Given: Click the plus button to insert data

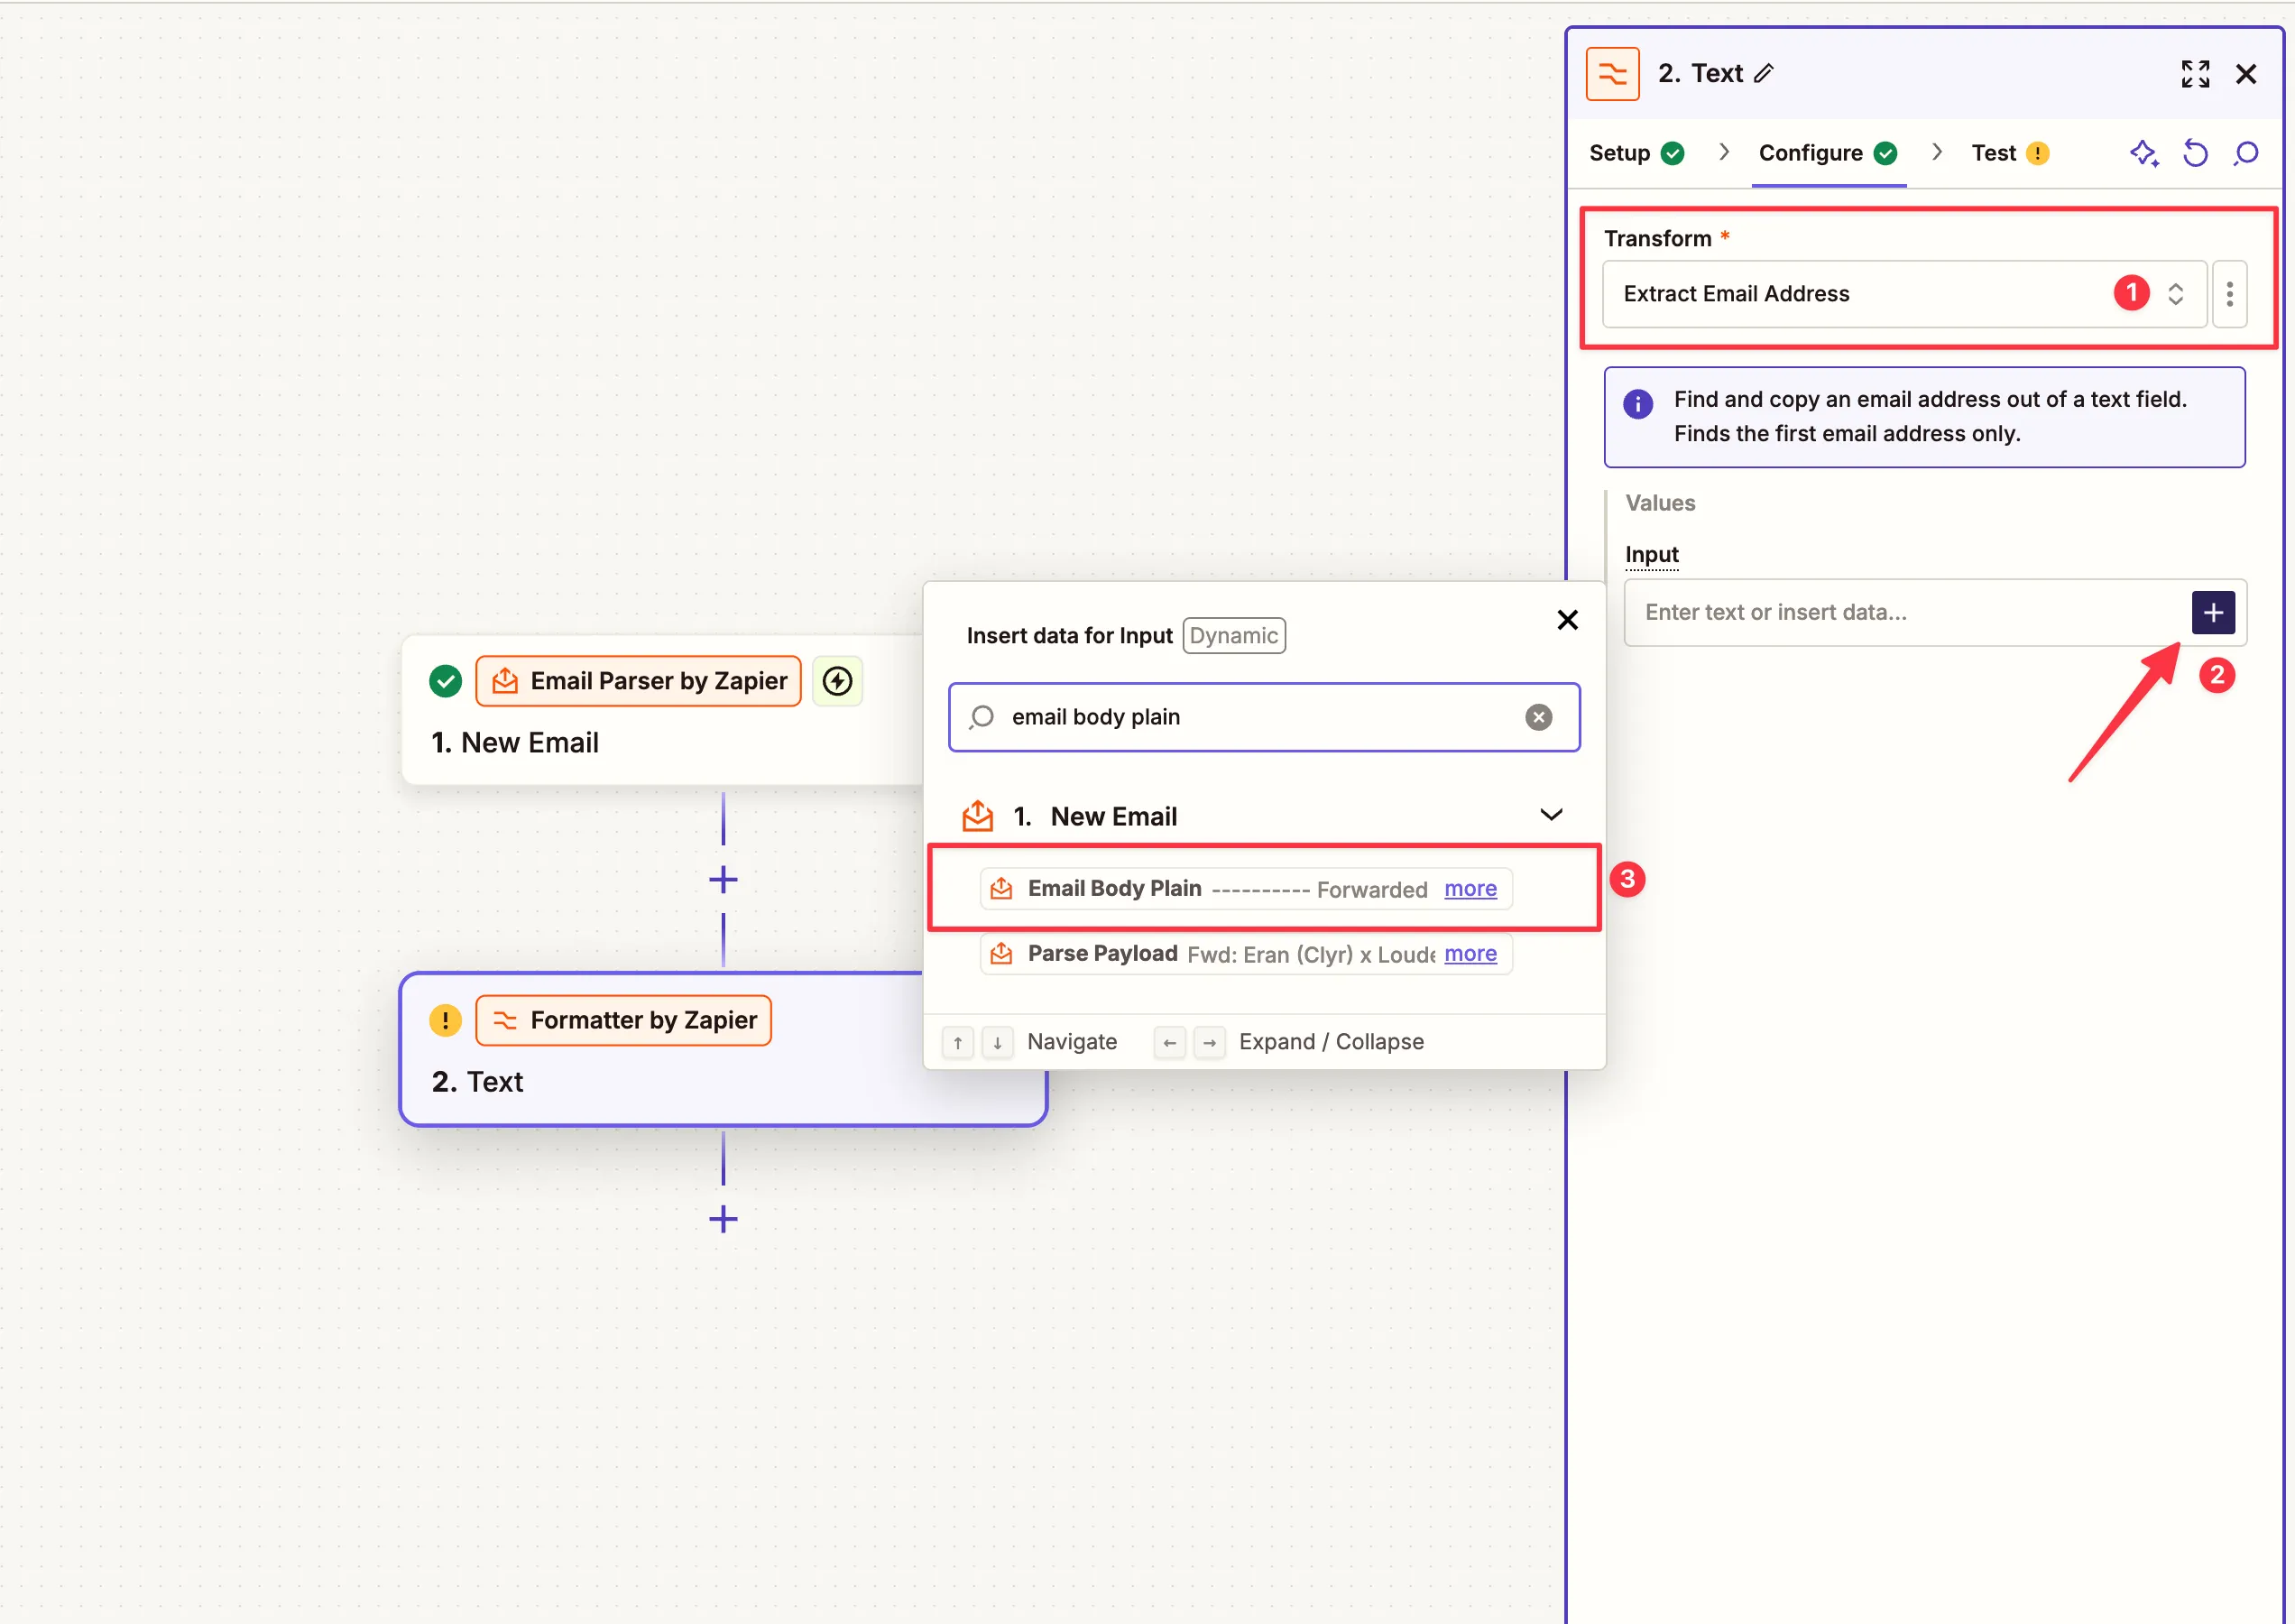Looking at the screenshot, I should click(x=2213, y=612).
